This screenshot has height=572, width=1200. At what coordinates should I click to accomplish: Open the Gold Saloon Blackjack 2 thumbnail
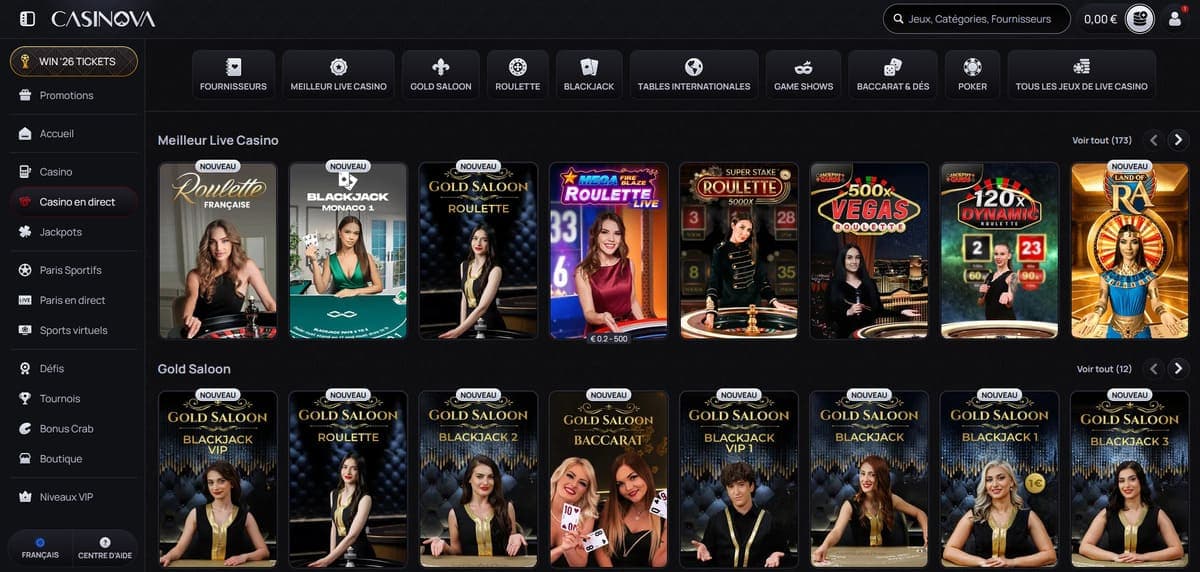478,479
